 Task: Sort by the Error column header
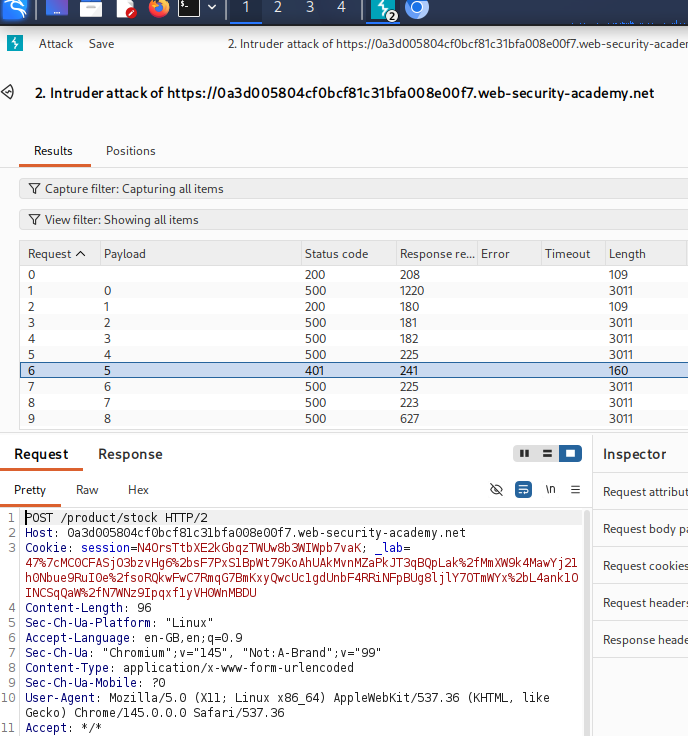tap(509, 254)
